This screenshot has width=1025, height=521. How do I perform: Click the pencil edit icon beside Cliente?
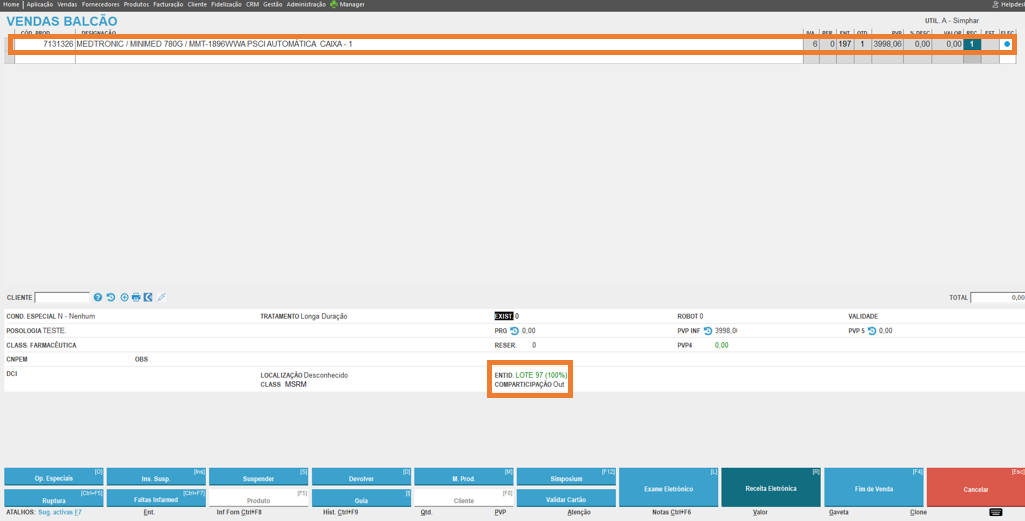[x=162, y=297]
